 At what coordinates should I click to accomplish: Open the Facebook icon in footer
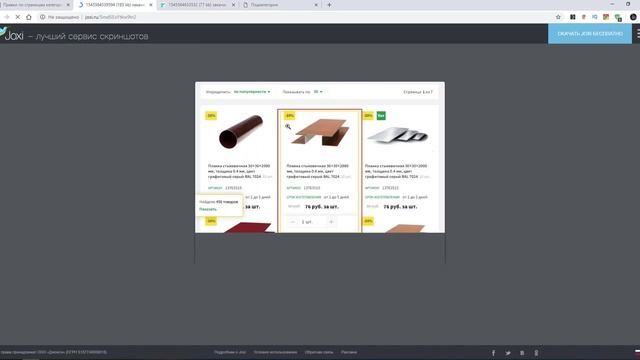493,353
